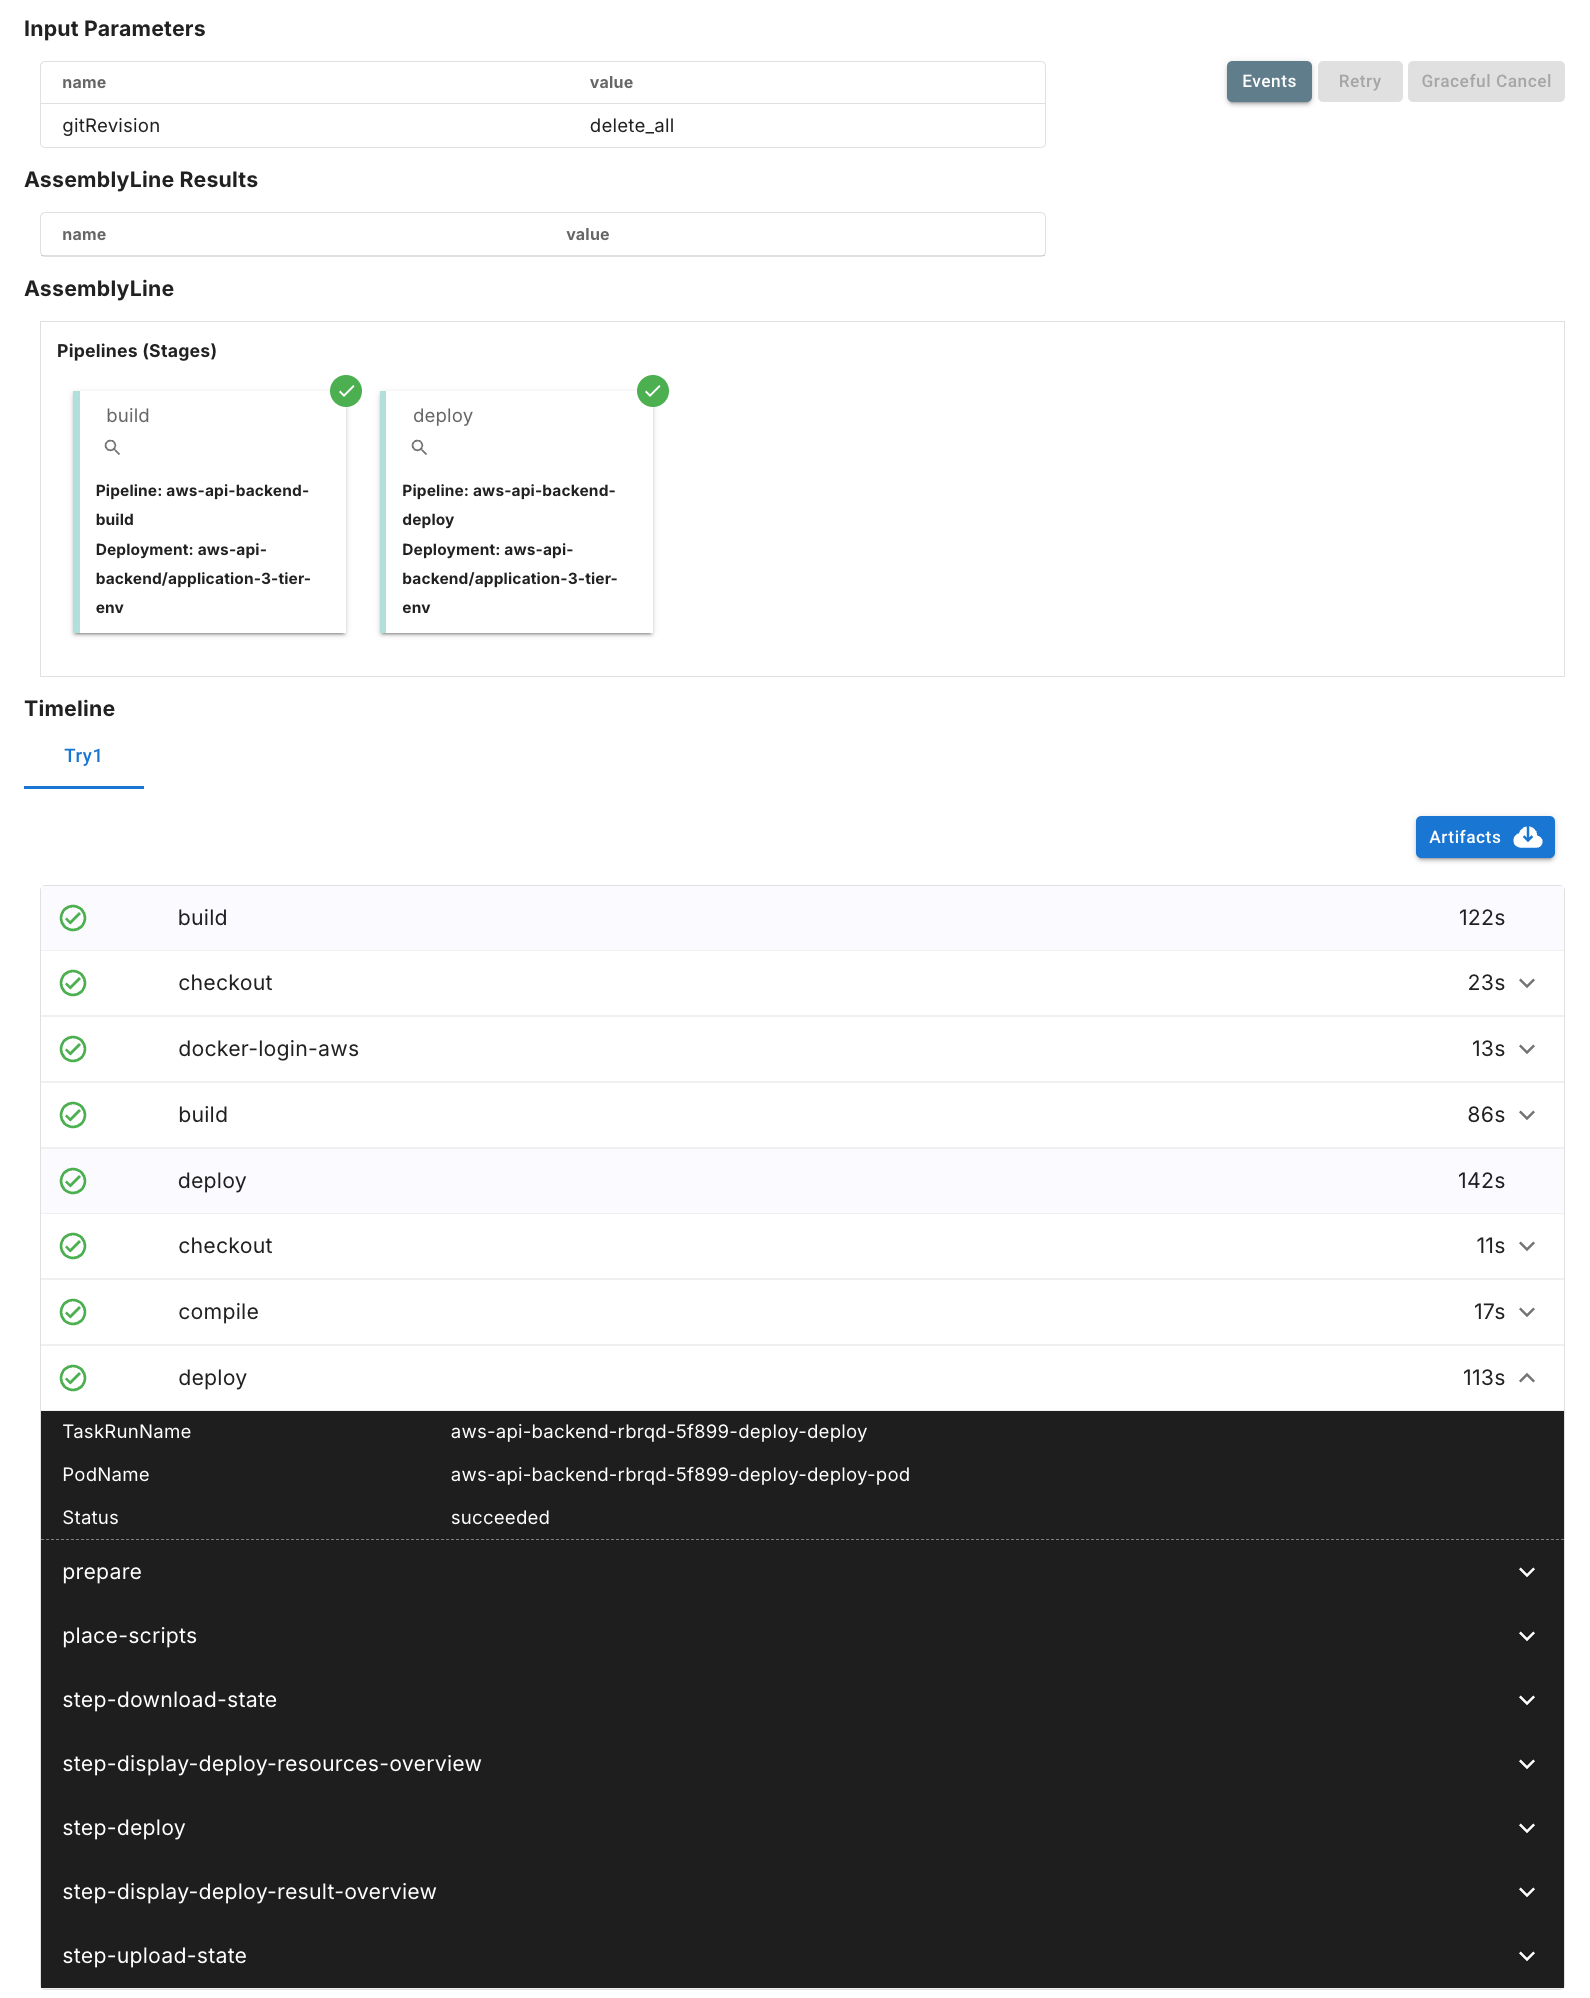The width and height of the screenshot is (1590, 1998).
Task: Click magnifier icon in deploy stage card
Action: tap(419, 447)
